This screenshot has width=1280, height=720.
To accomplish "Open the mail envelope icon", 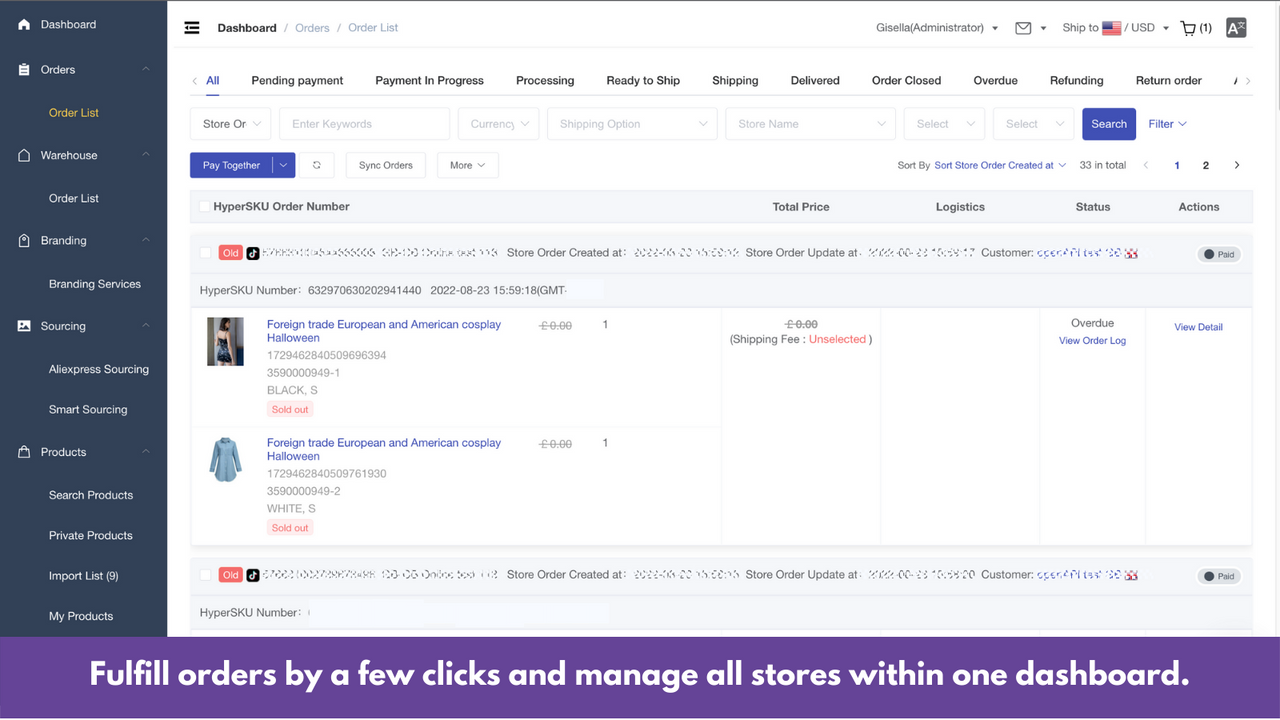I will (1023, 28).
